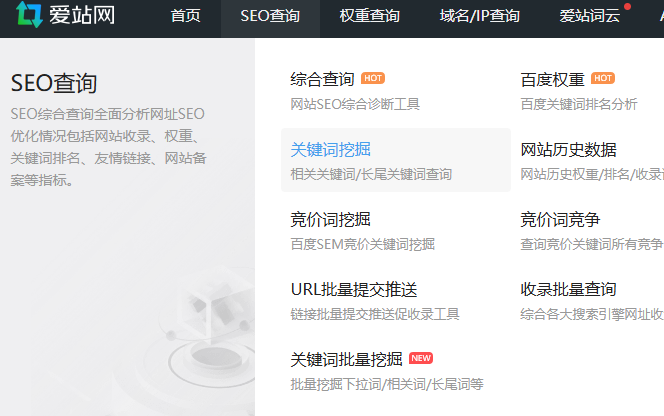Image resolution: width=664 pixels, height=416 pixels.
Task: Open the 综合查询 tool link
Action: click(x=322, y=79)
